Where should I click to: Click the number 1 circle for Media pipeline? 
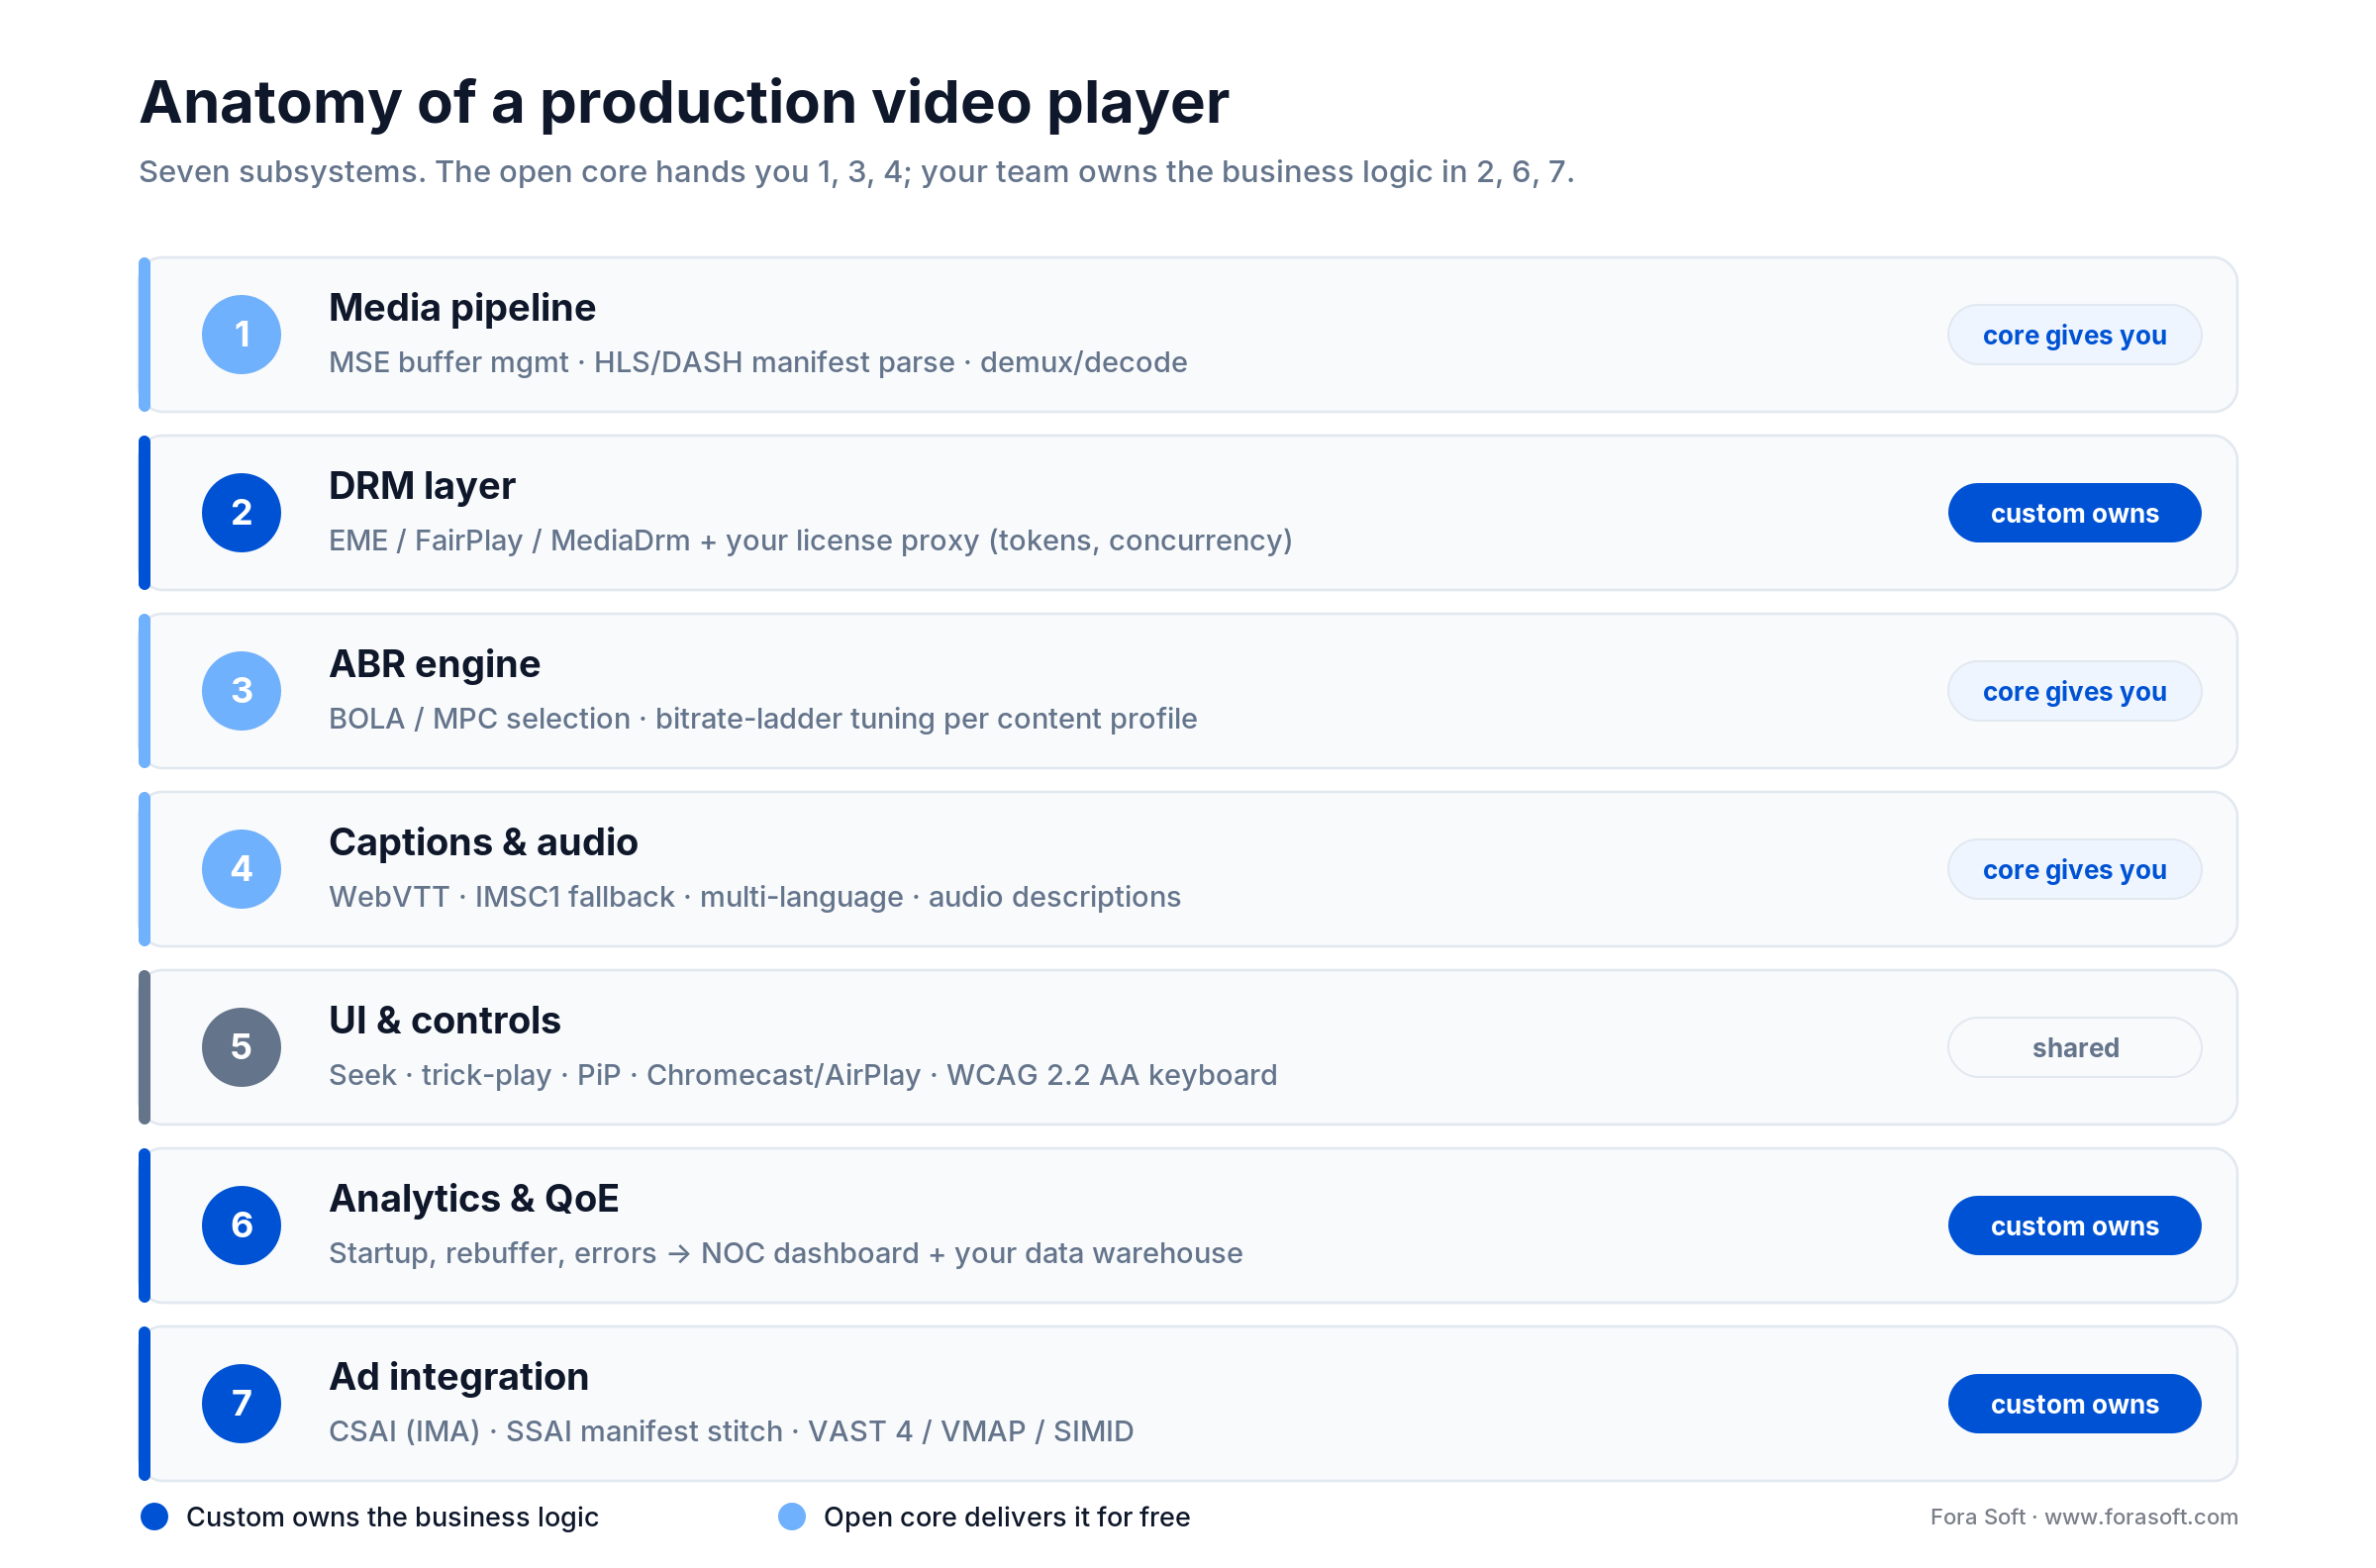point(241,334)
